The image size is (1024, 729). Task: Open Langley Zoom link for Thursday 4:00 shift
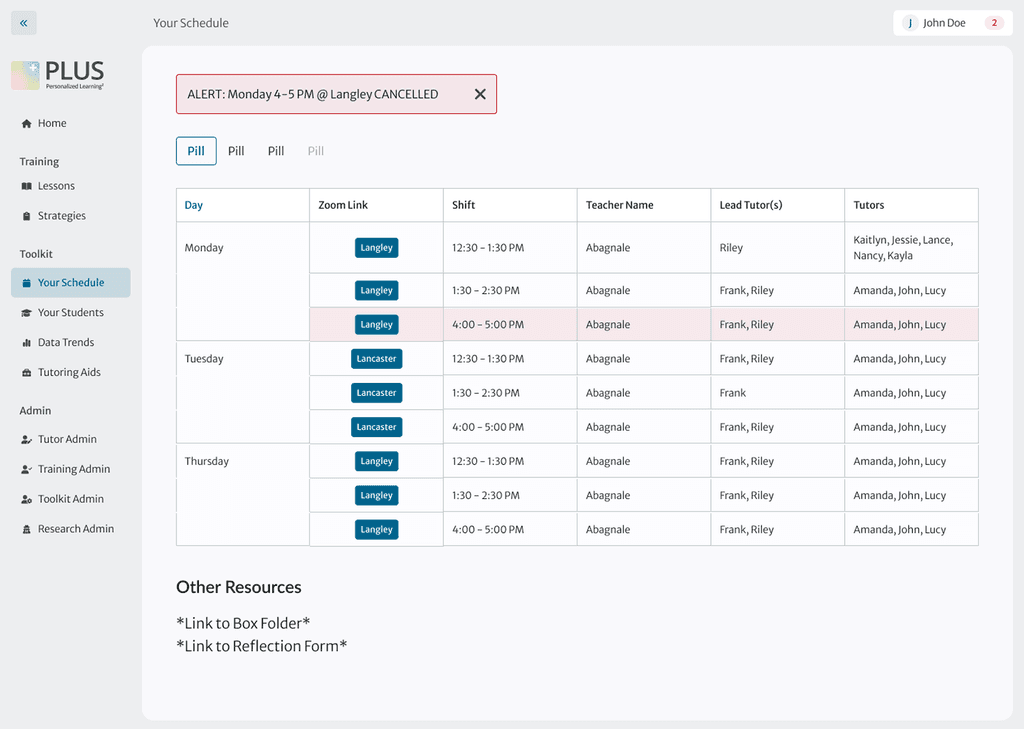(376, 530)
